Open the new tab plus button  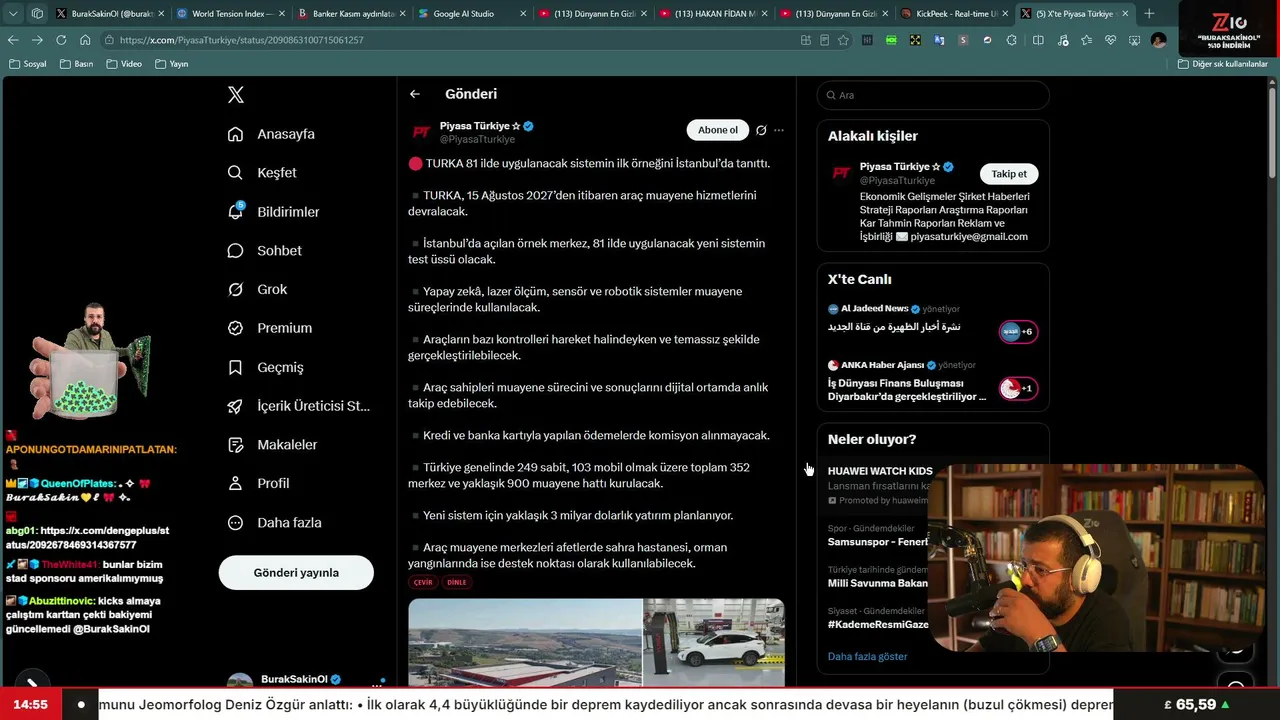[1149, 14]
